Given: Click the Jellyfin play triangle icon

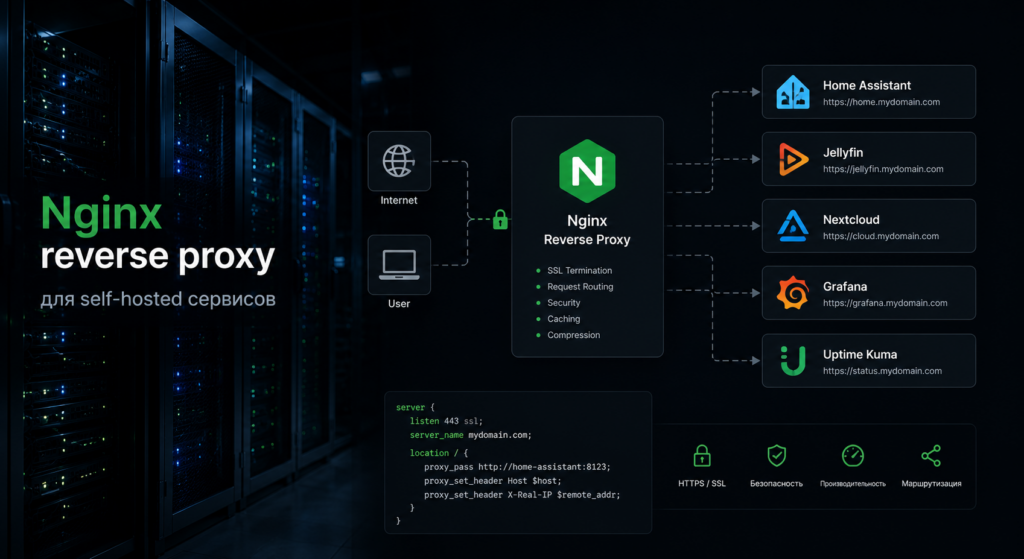Looking at the screenshot, I should pos(793,159).
